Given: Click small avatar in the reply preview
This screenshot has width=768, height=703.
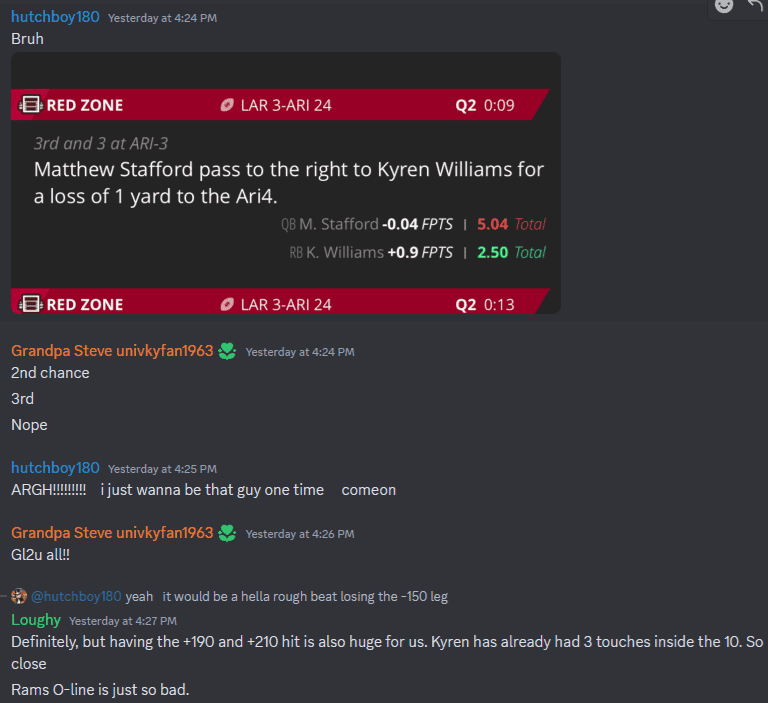Looking at the screenshot, I should (19, 596).
